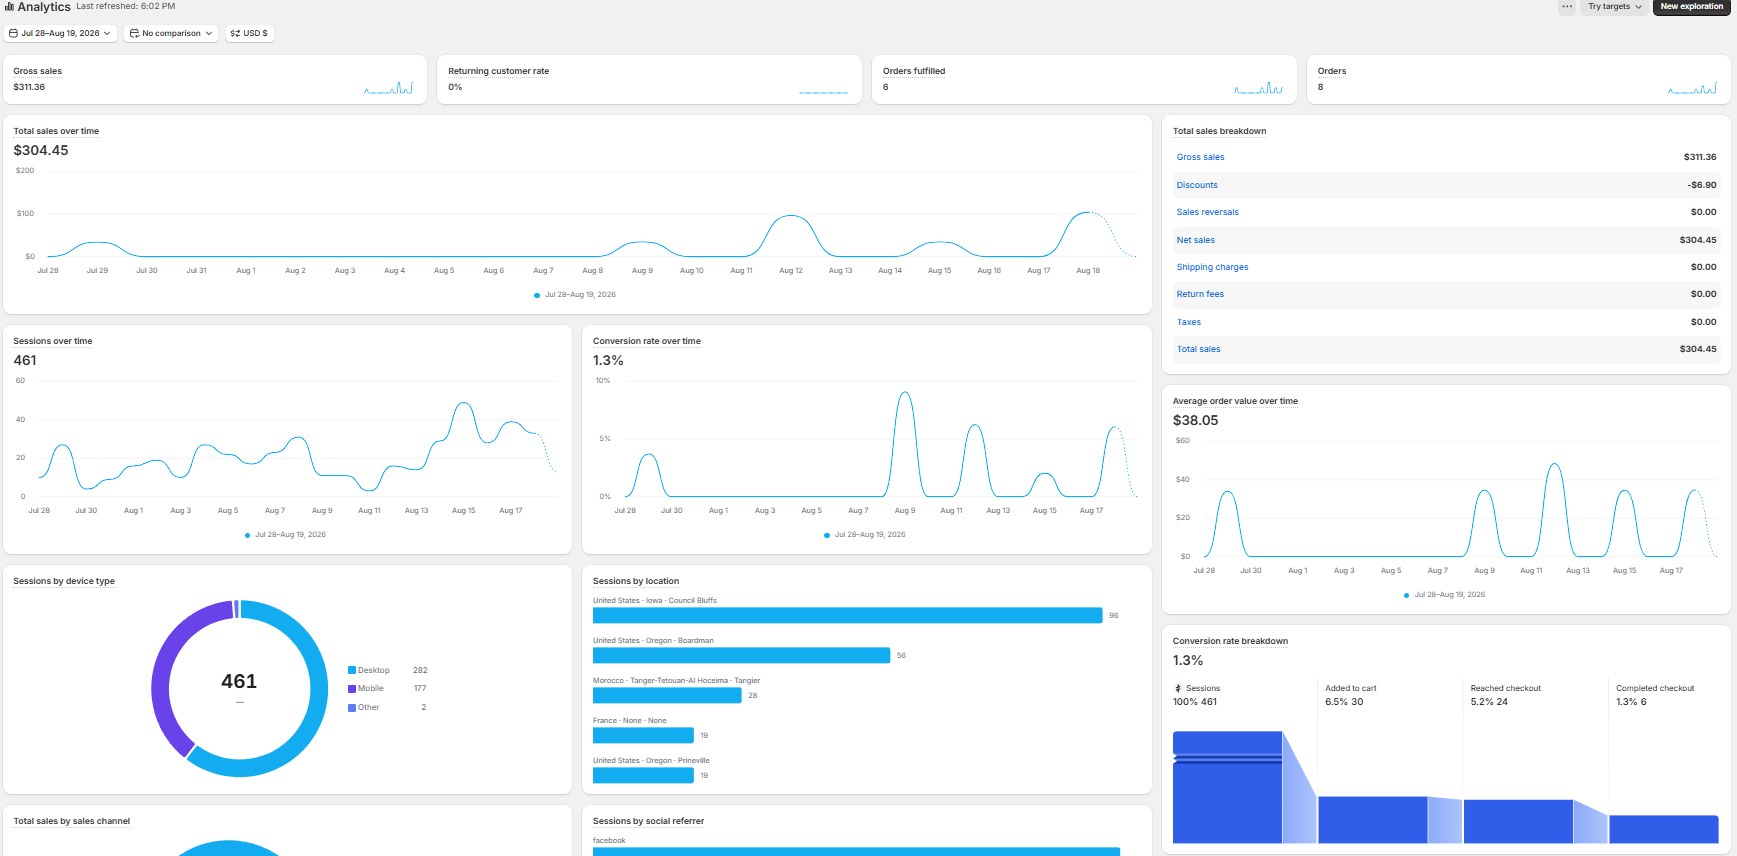Open the three-dot more actions menu
Viewport: 1737px width, 856px height.
(x=1567, y=7)
